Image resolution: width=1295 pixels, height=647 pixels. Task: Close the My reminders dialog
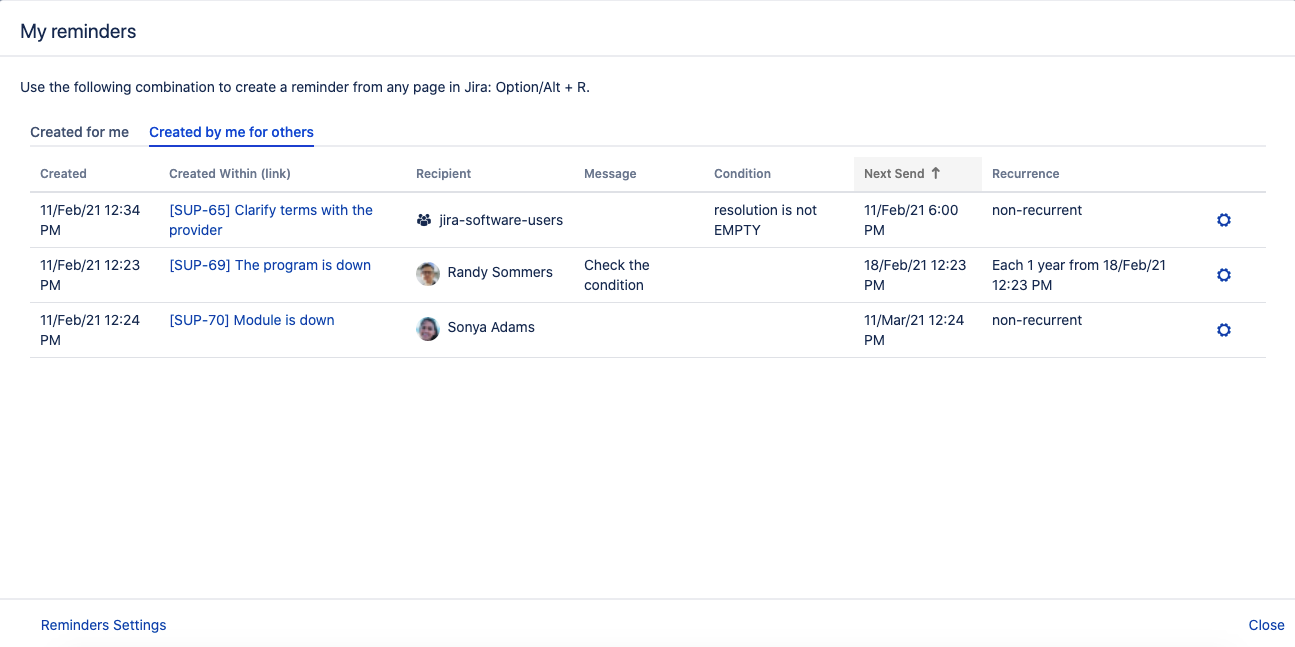click(x=1266, y=625)
